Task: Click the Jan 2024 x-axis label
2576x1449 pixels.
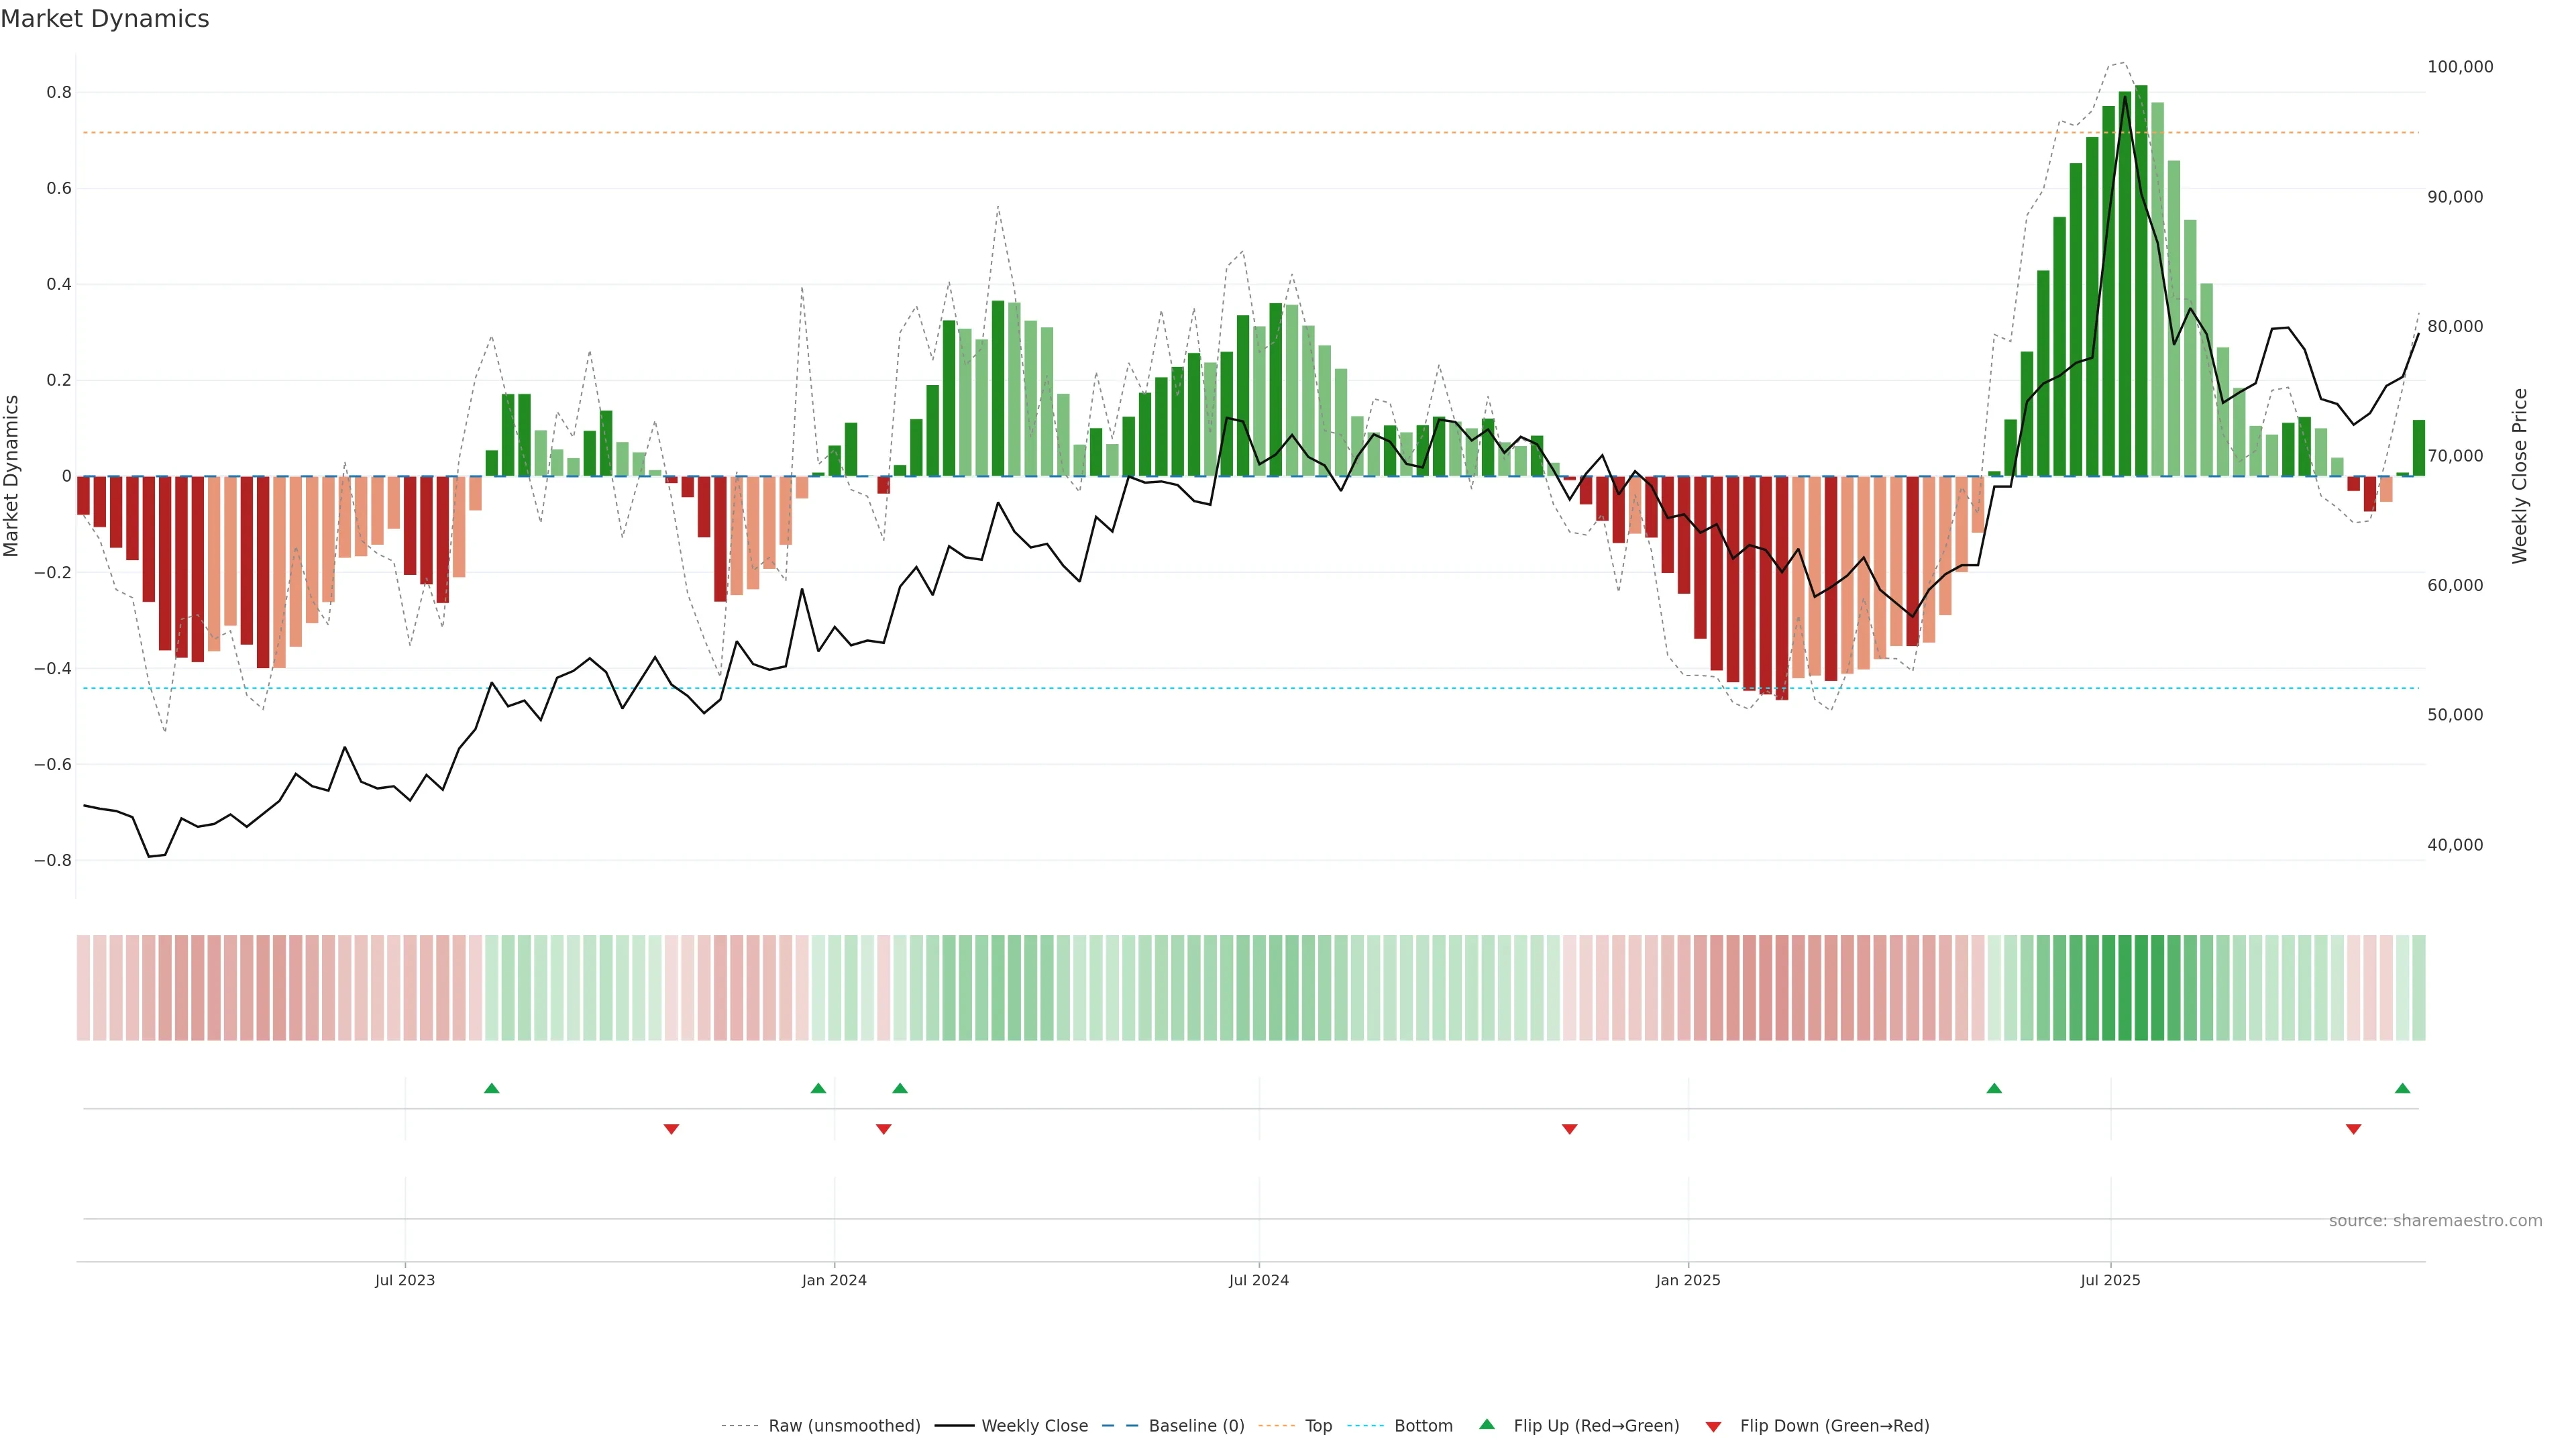Action: pyautogui.click(x=834, y=1280)
